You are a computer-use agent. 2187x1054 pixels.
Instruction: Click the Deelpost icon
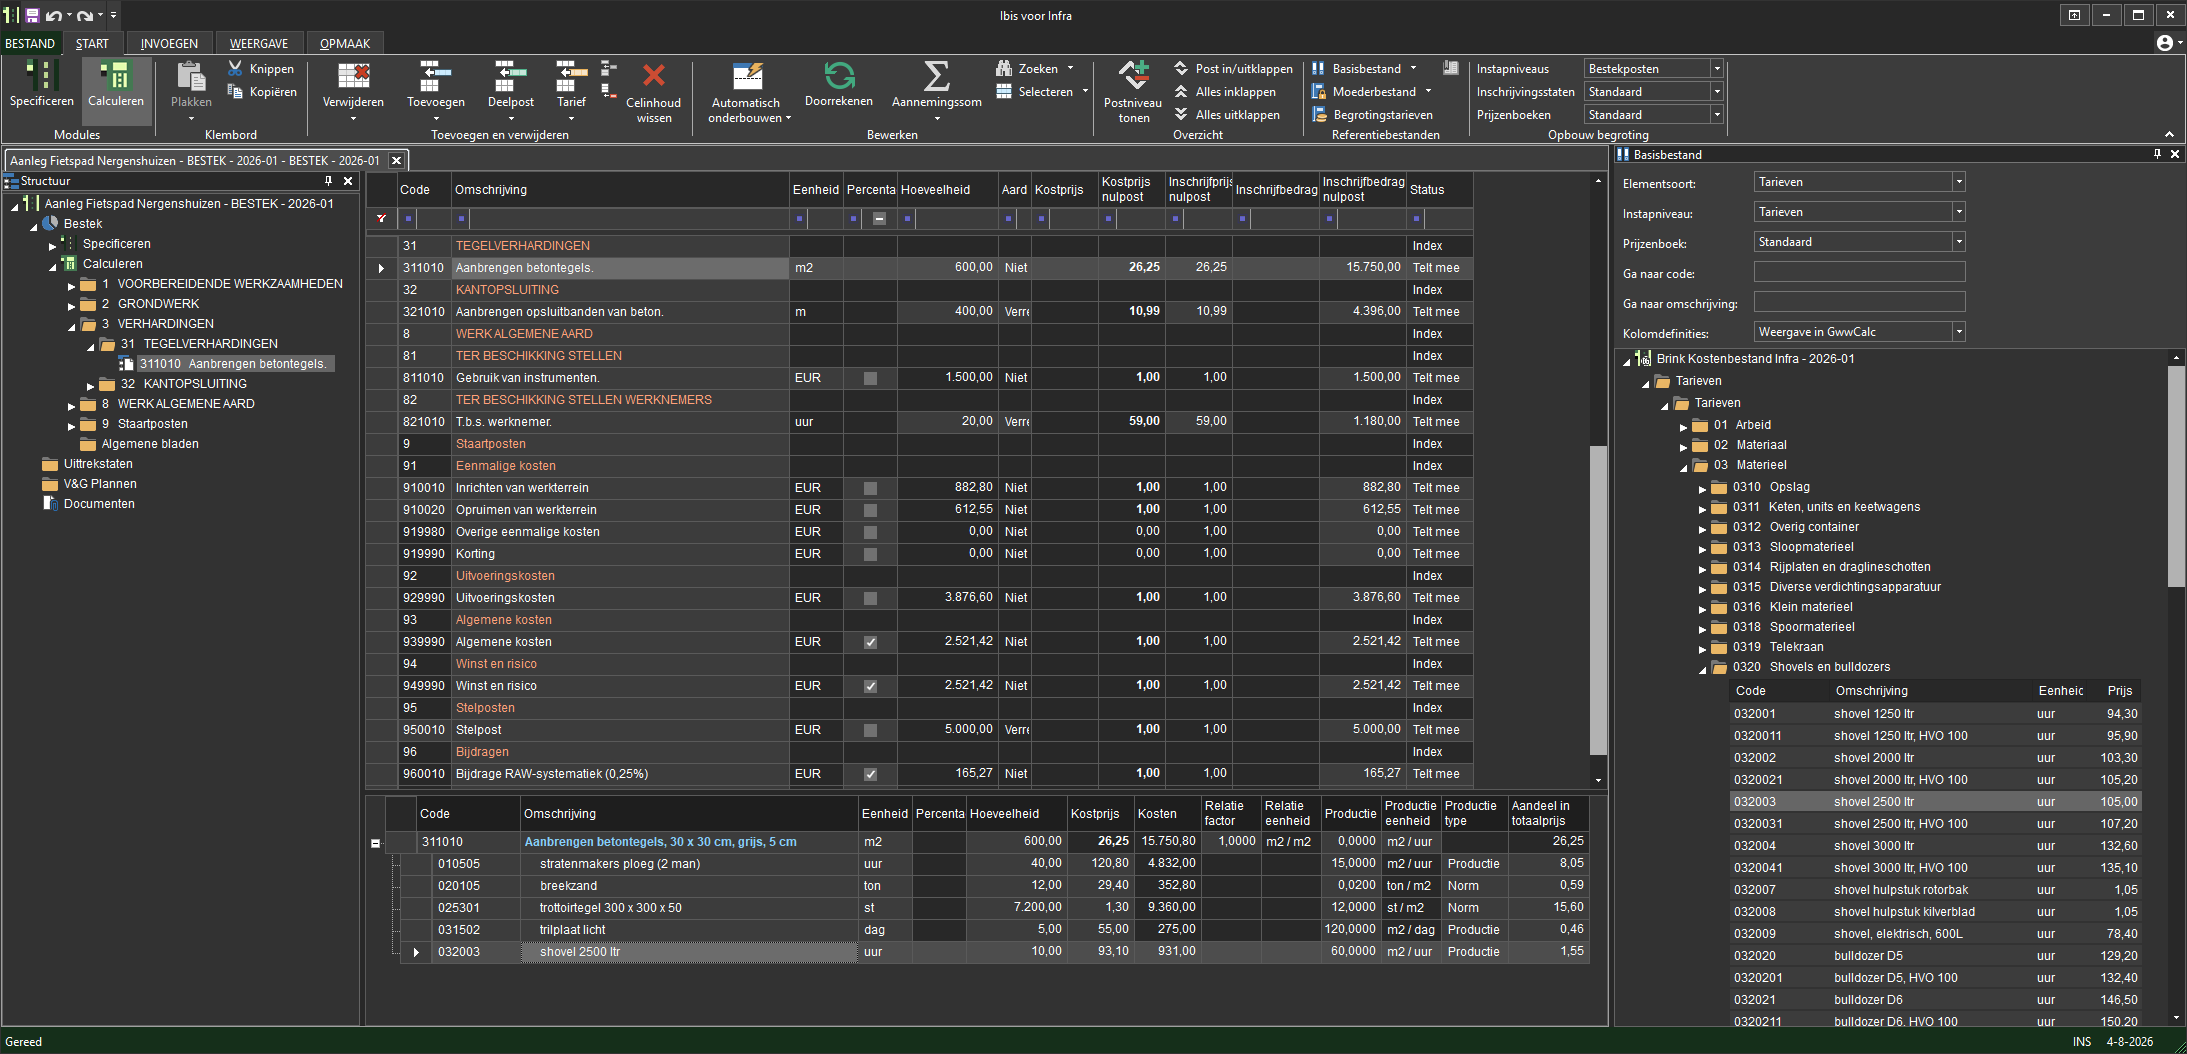coord(510,76)
